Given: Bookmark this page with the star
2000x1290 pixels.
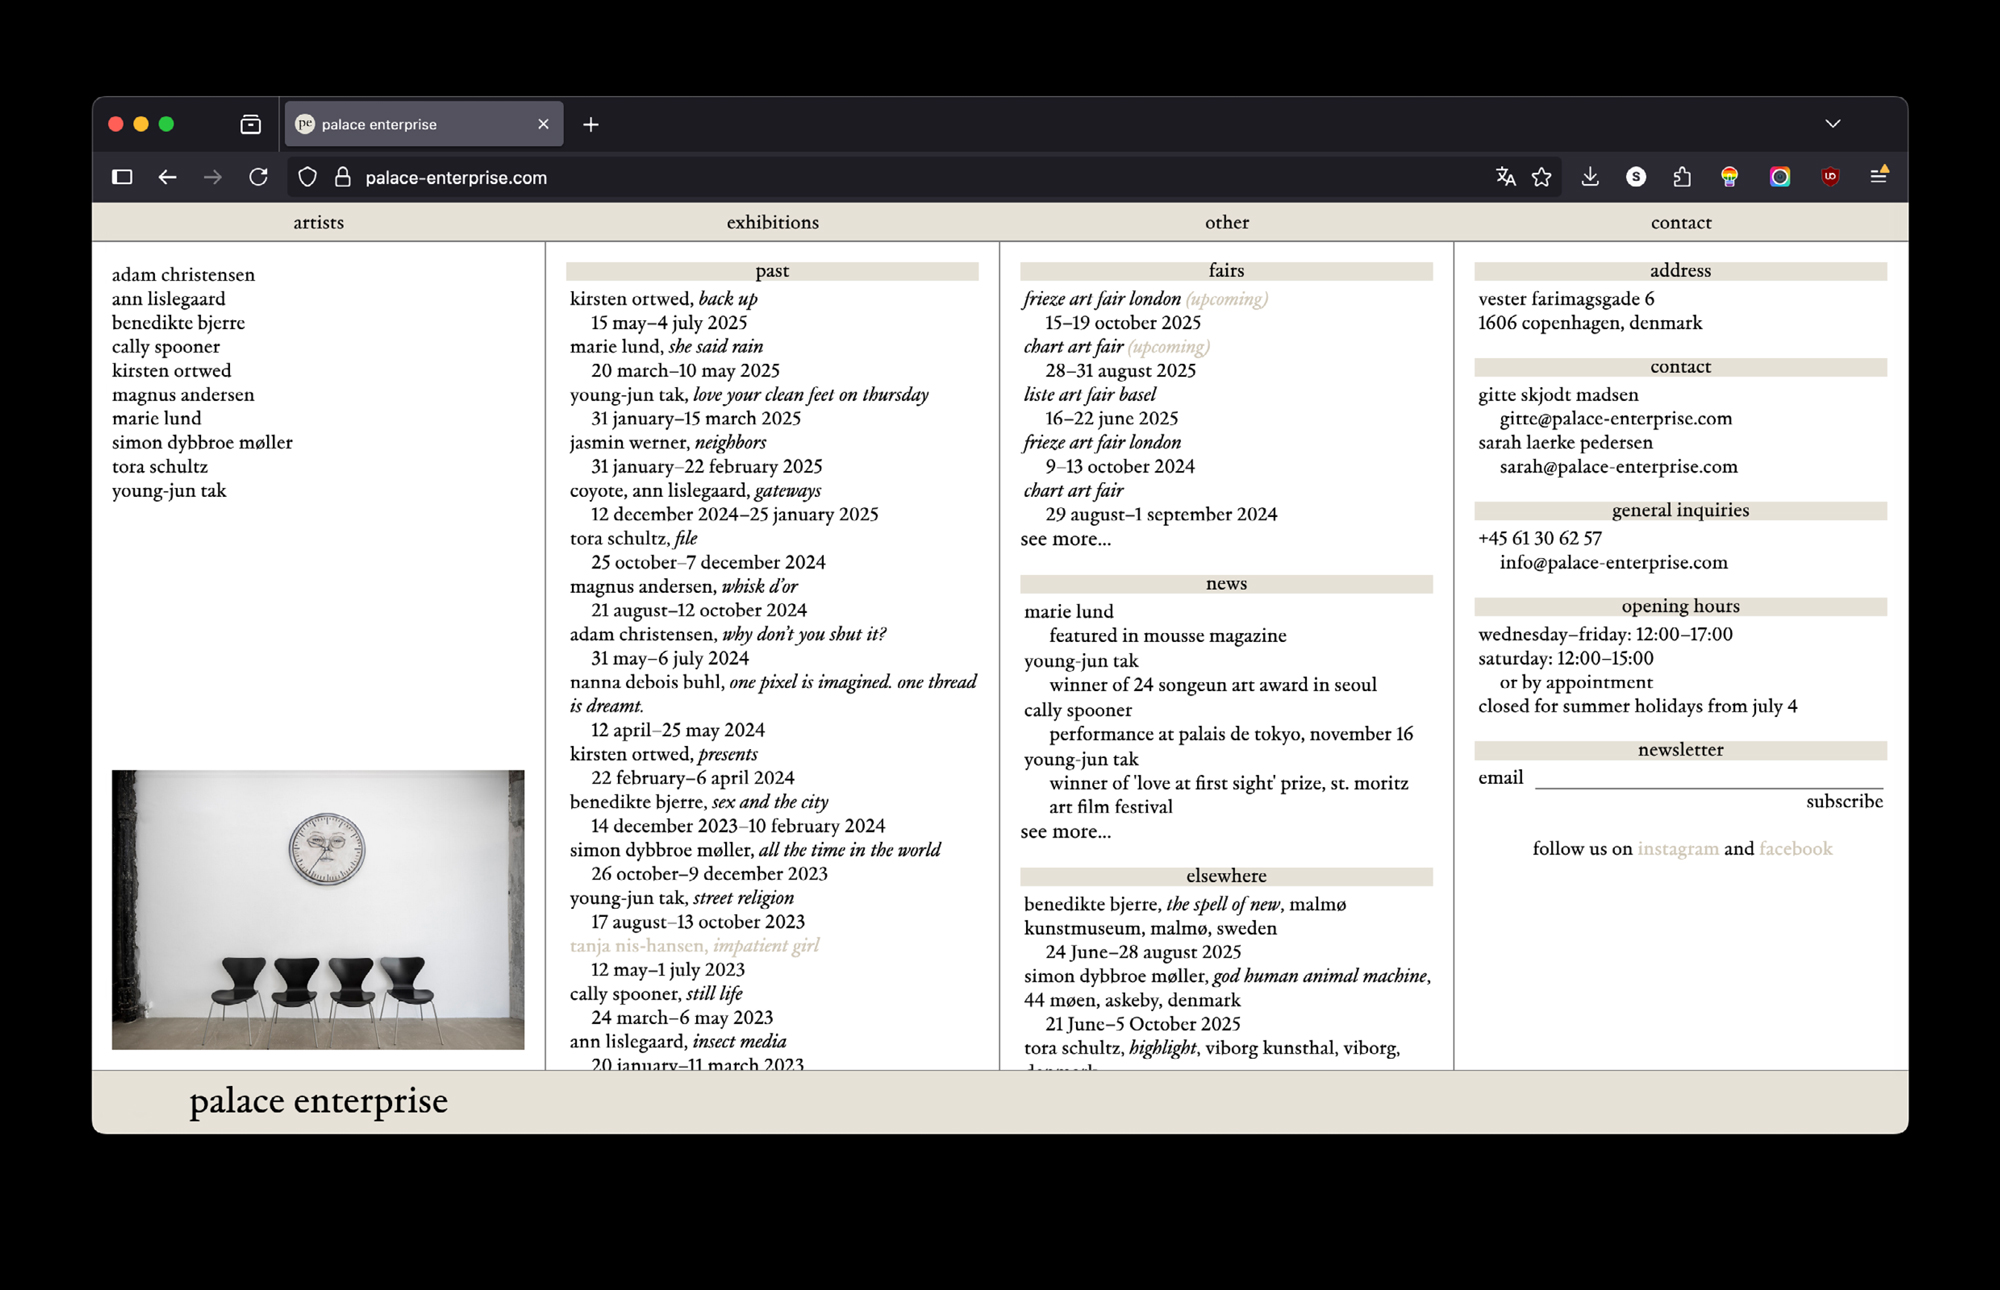Looking at the screenshot, I should pyautogui.click(x=1541, y=177).
